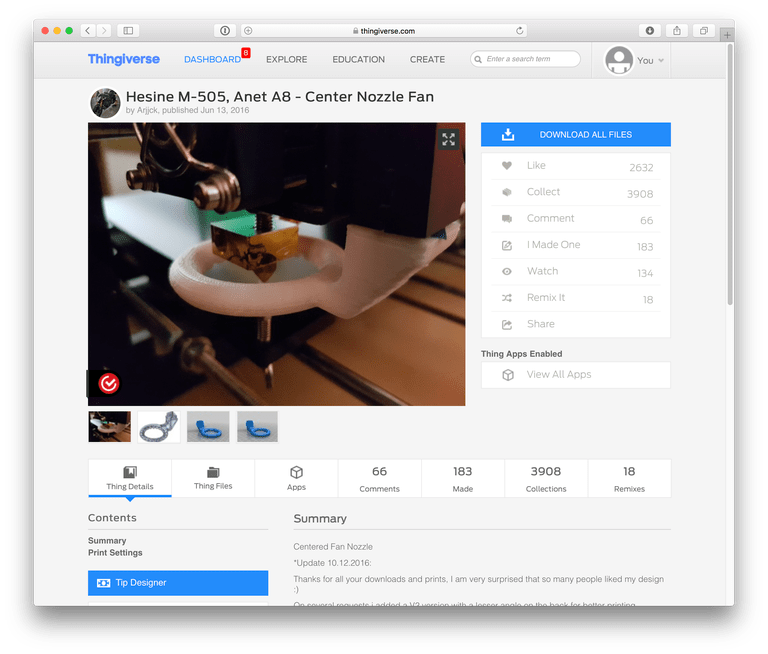768x654 pixels.
Task: Click the magnifier icon in search box
Action: (478, 59)
